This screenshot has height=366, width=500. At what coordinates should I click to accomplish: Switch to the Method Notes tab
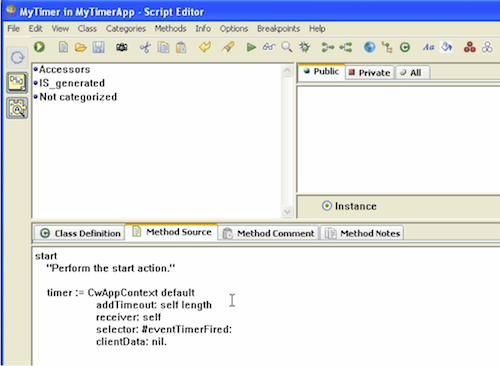(x=362, y=233)
